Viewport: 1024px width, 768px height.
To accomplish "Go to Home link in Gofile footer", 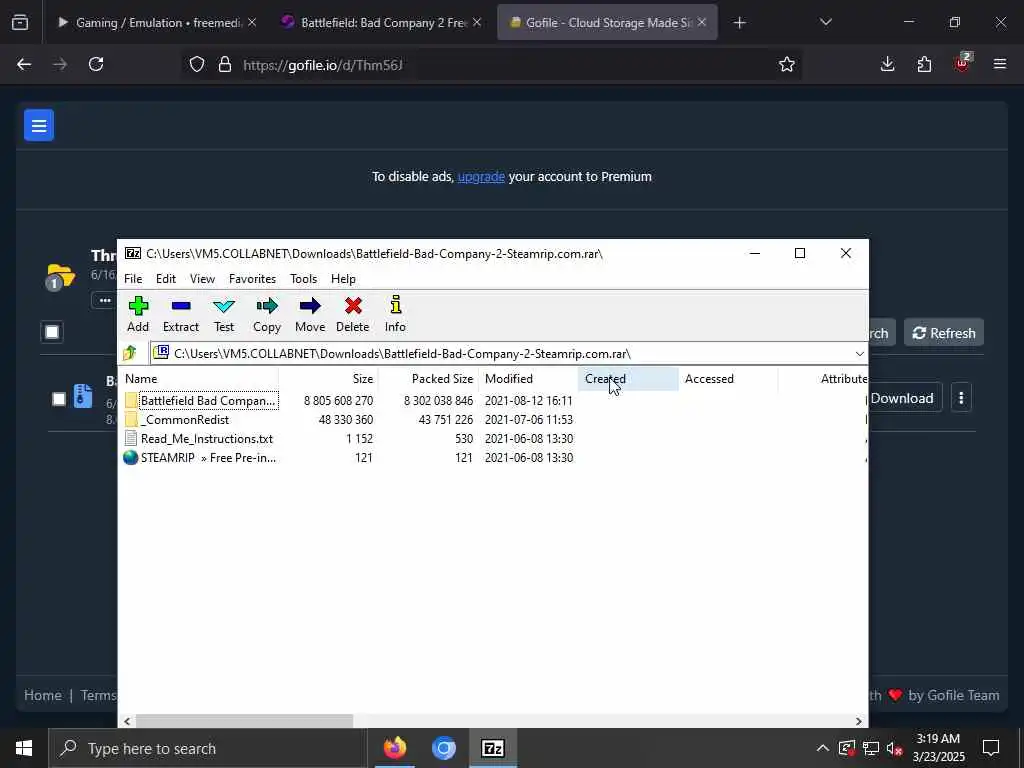I will (x=43, y=696).
